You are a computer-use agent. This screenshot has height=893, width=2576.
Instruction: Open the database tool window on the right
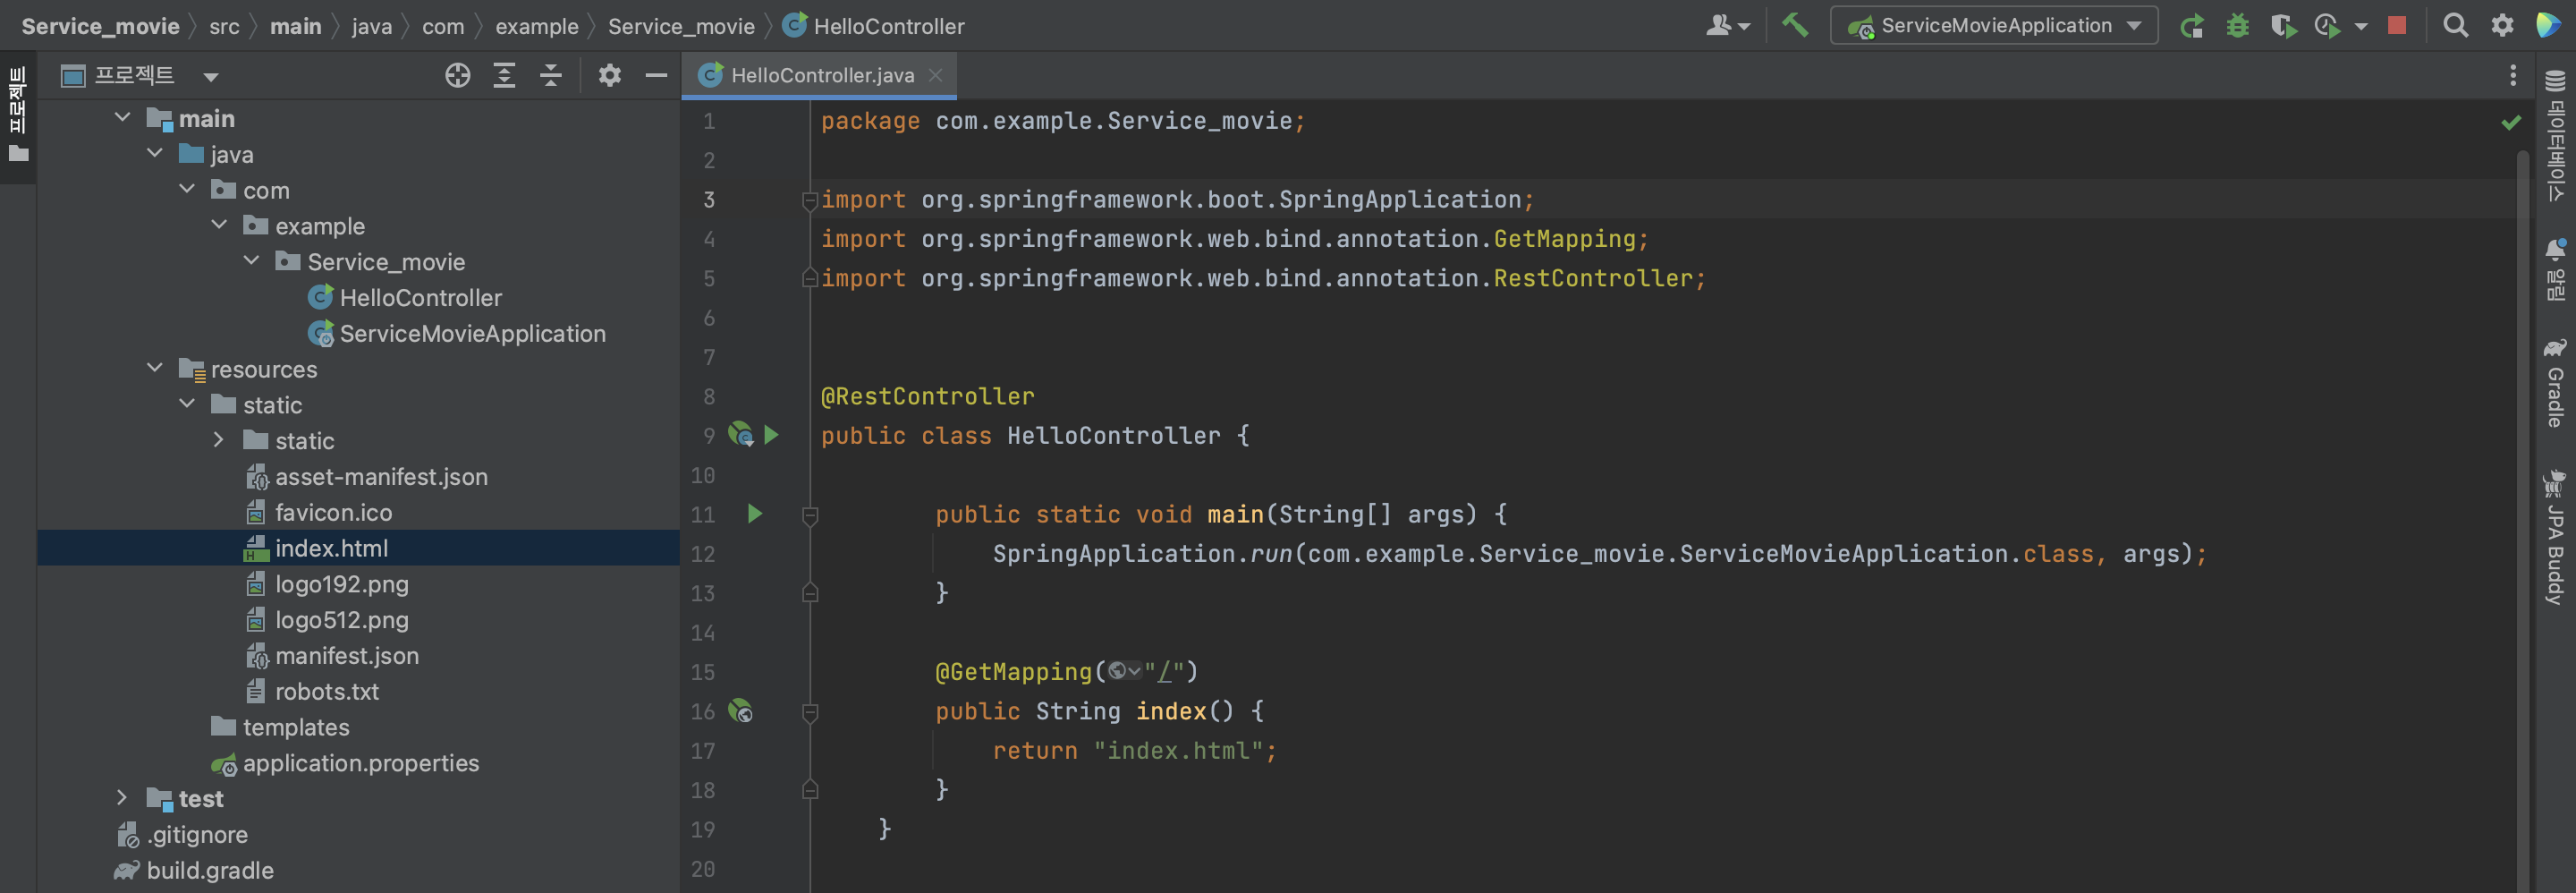pos(2556,137)
